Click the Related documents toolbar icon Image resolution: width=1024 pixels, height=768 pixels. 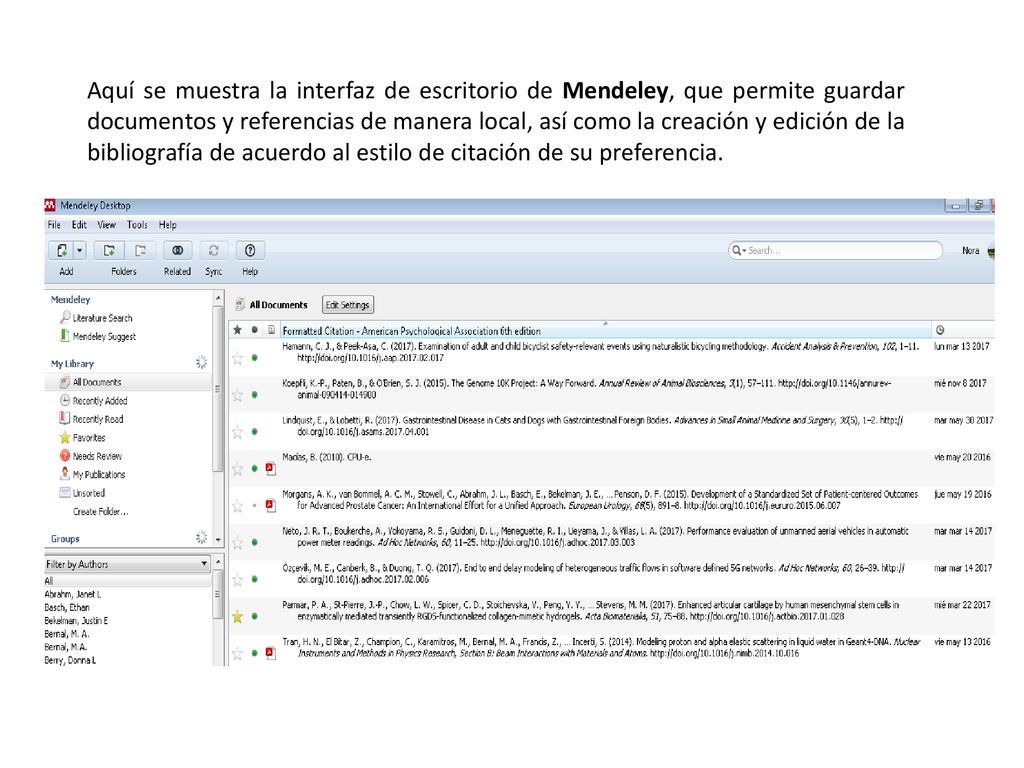pyautogui.click(x=177, y=250)
